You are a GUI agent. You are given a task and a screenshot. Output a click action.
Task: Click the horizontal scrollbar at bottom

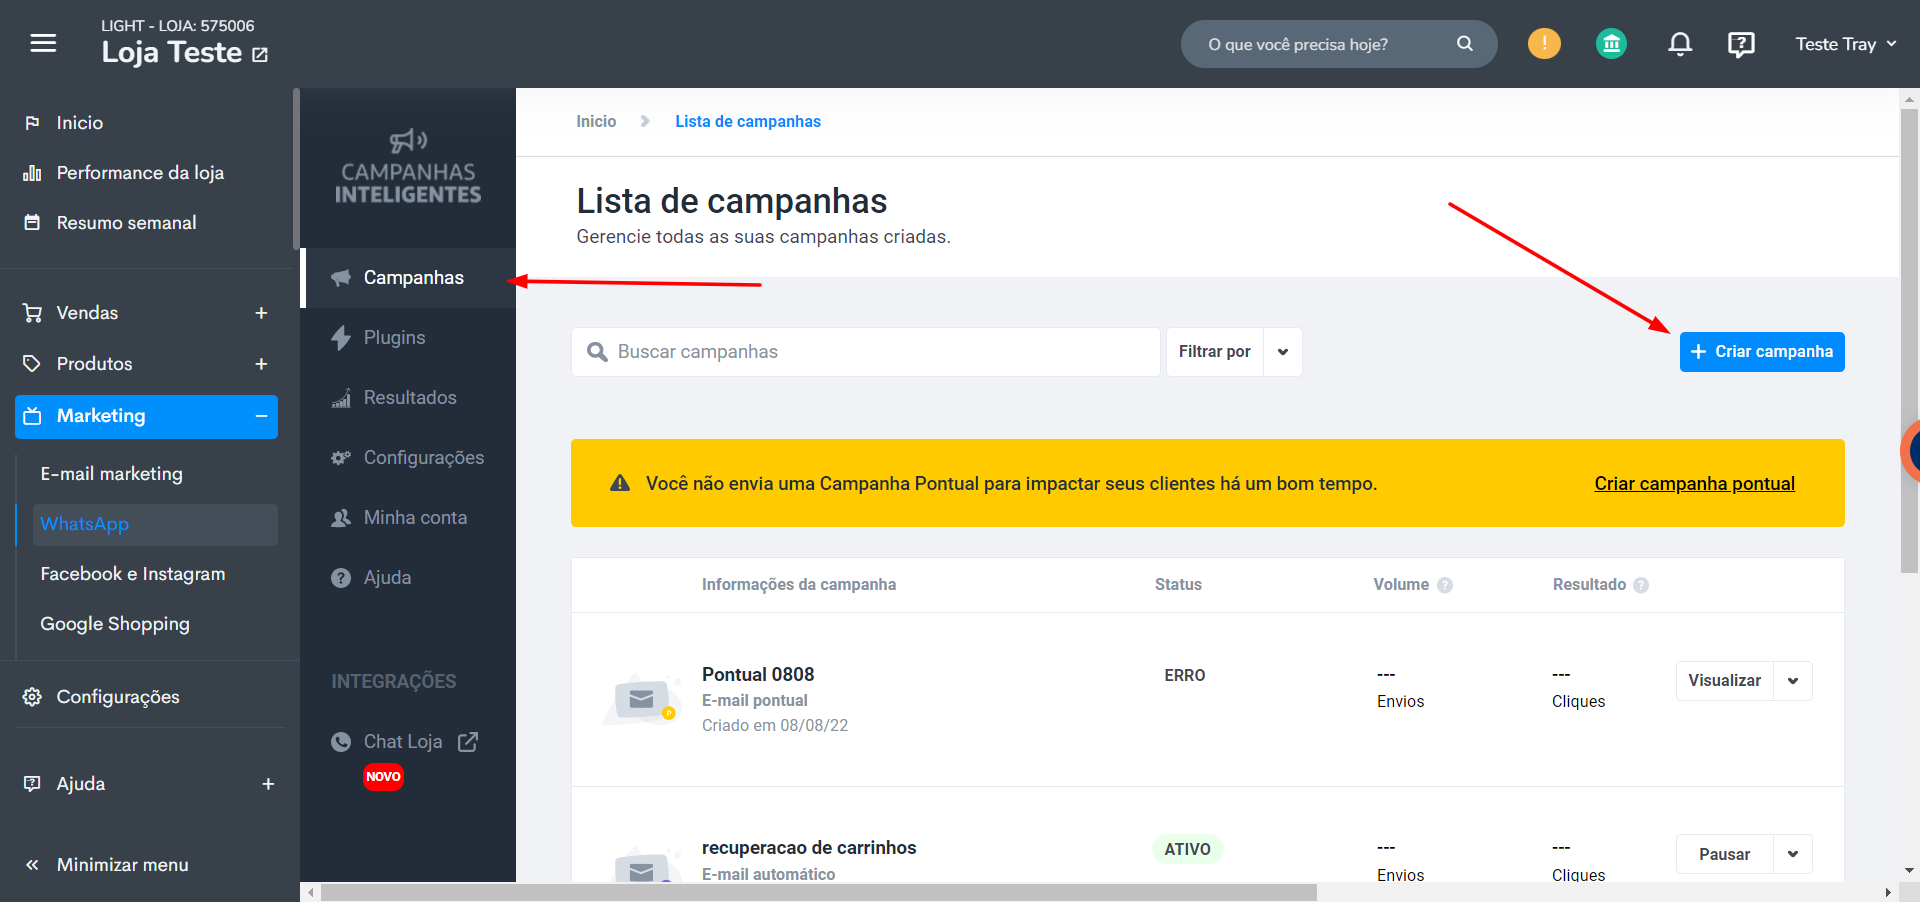coord(818,892)
